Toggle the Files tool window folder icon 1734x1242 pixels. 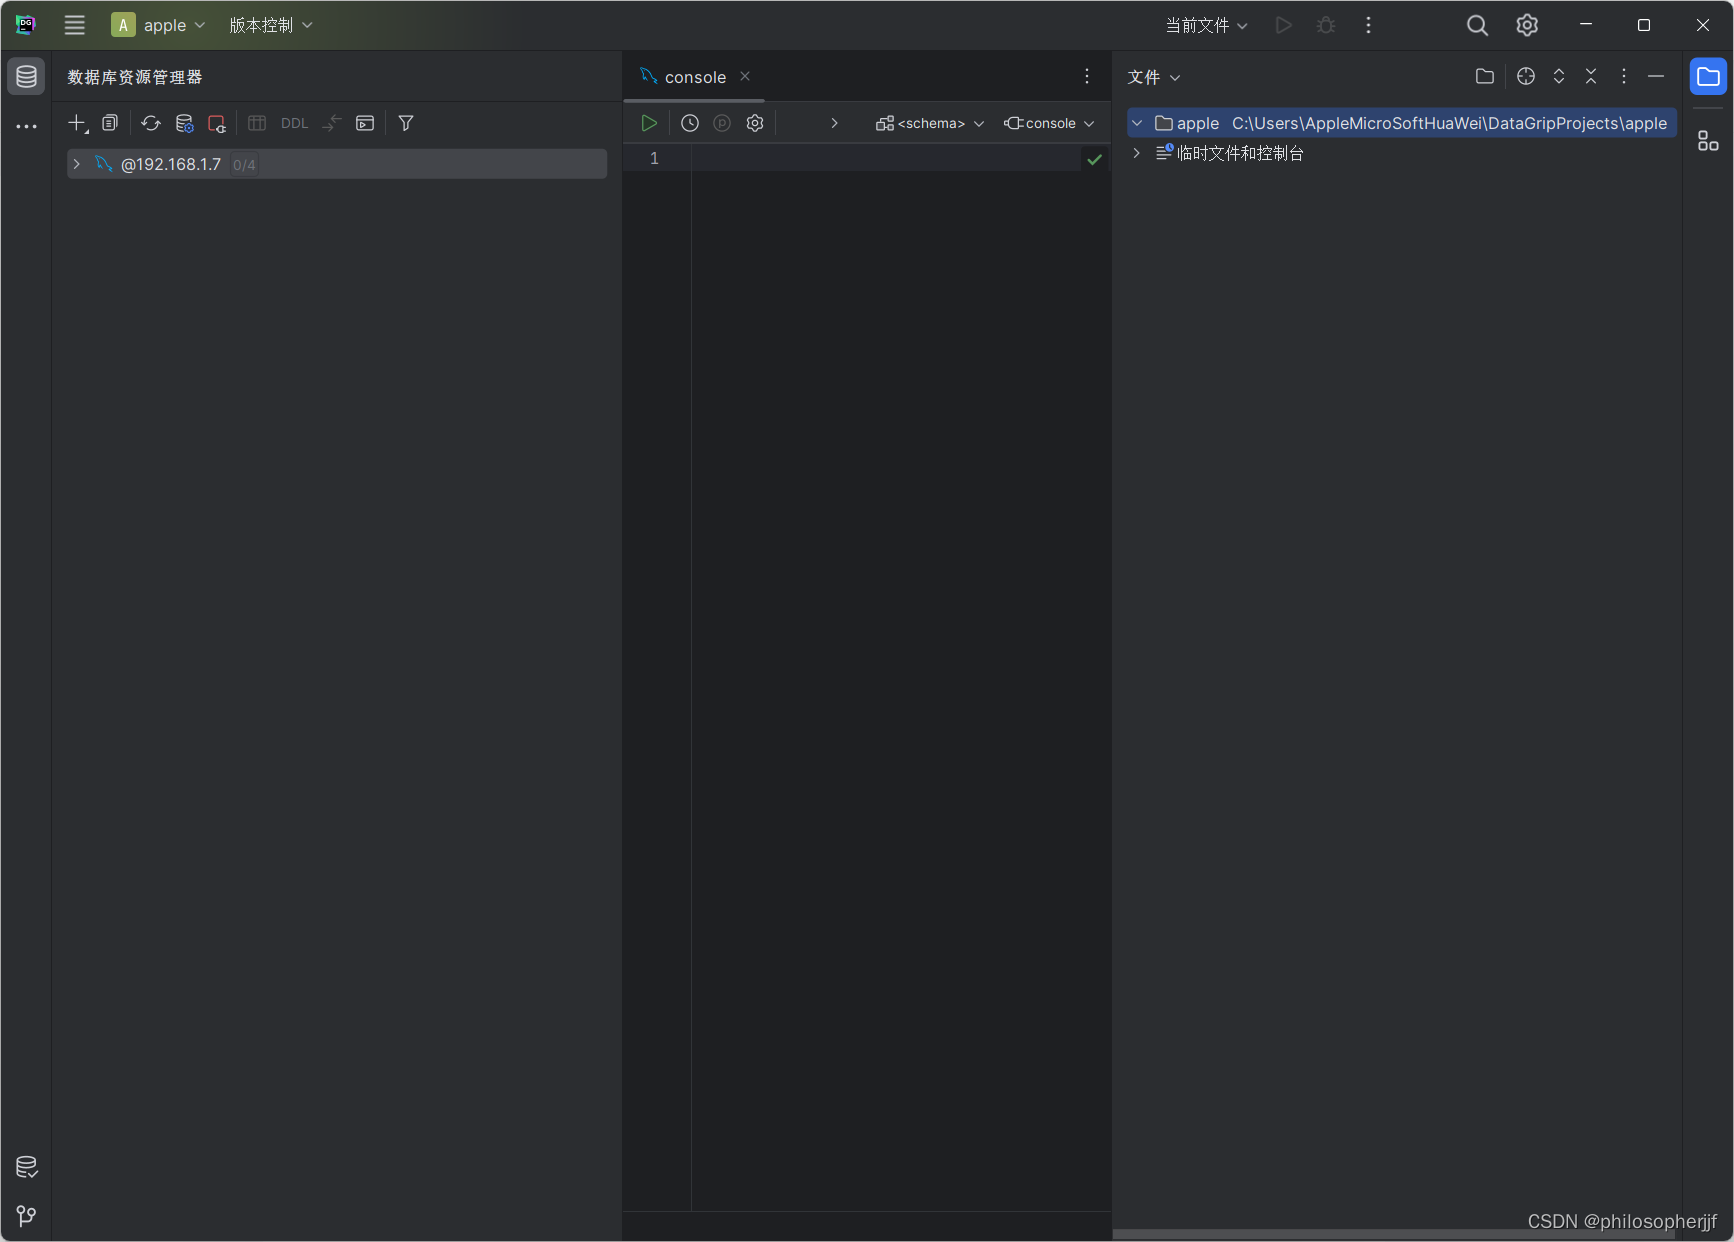[1708, 76]
